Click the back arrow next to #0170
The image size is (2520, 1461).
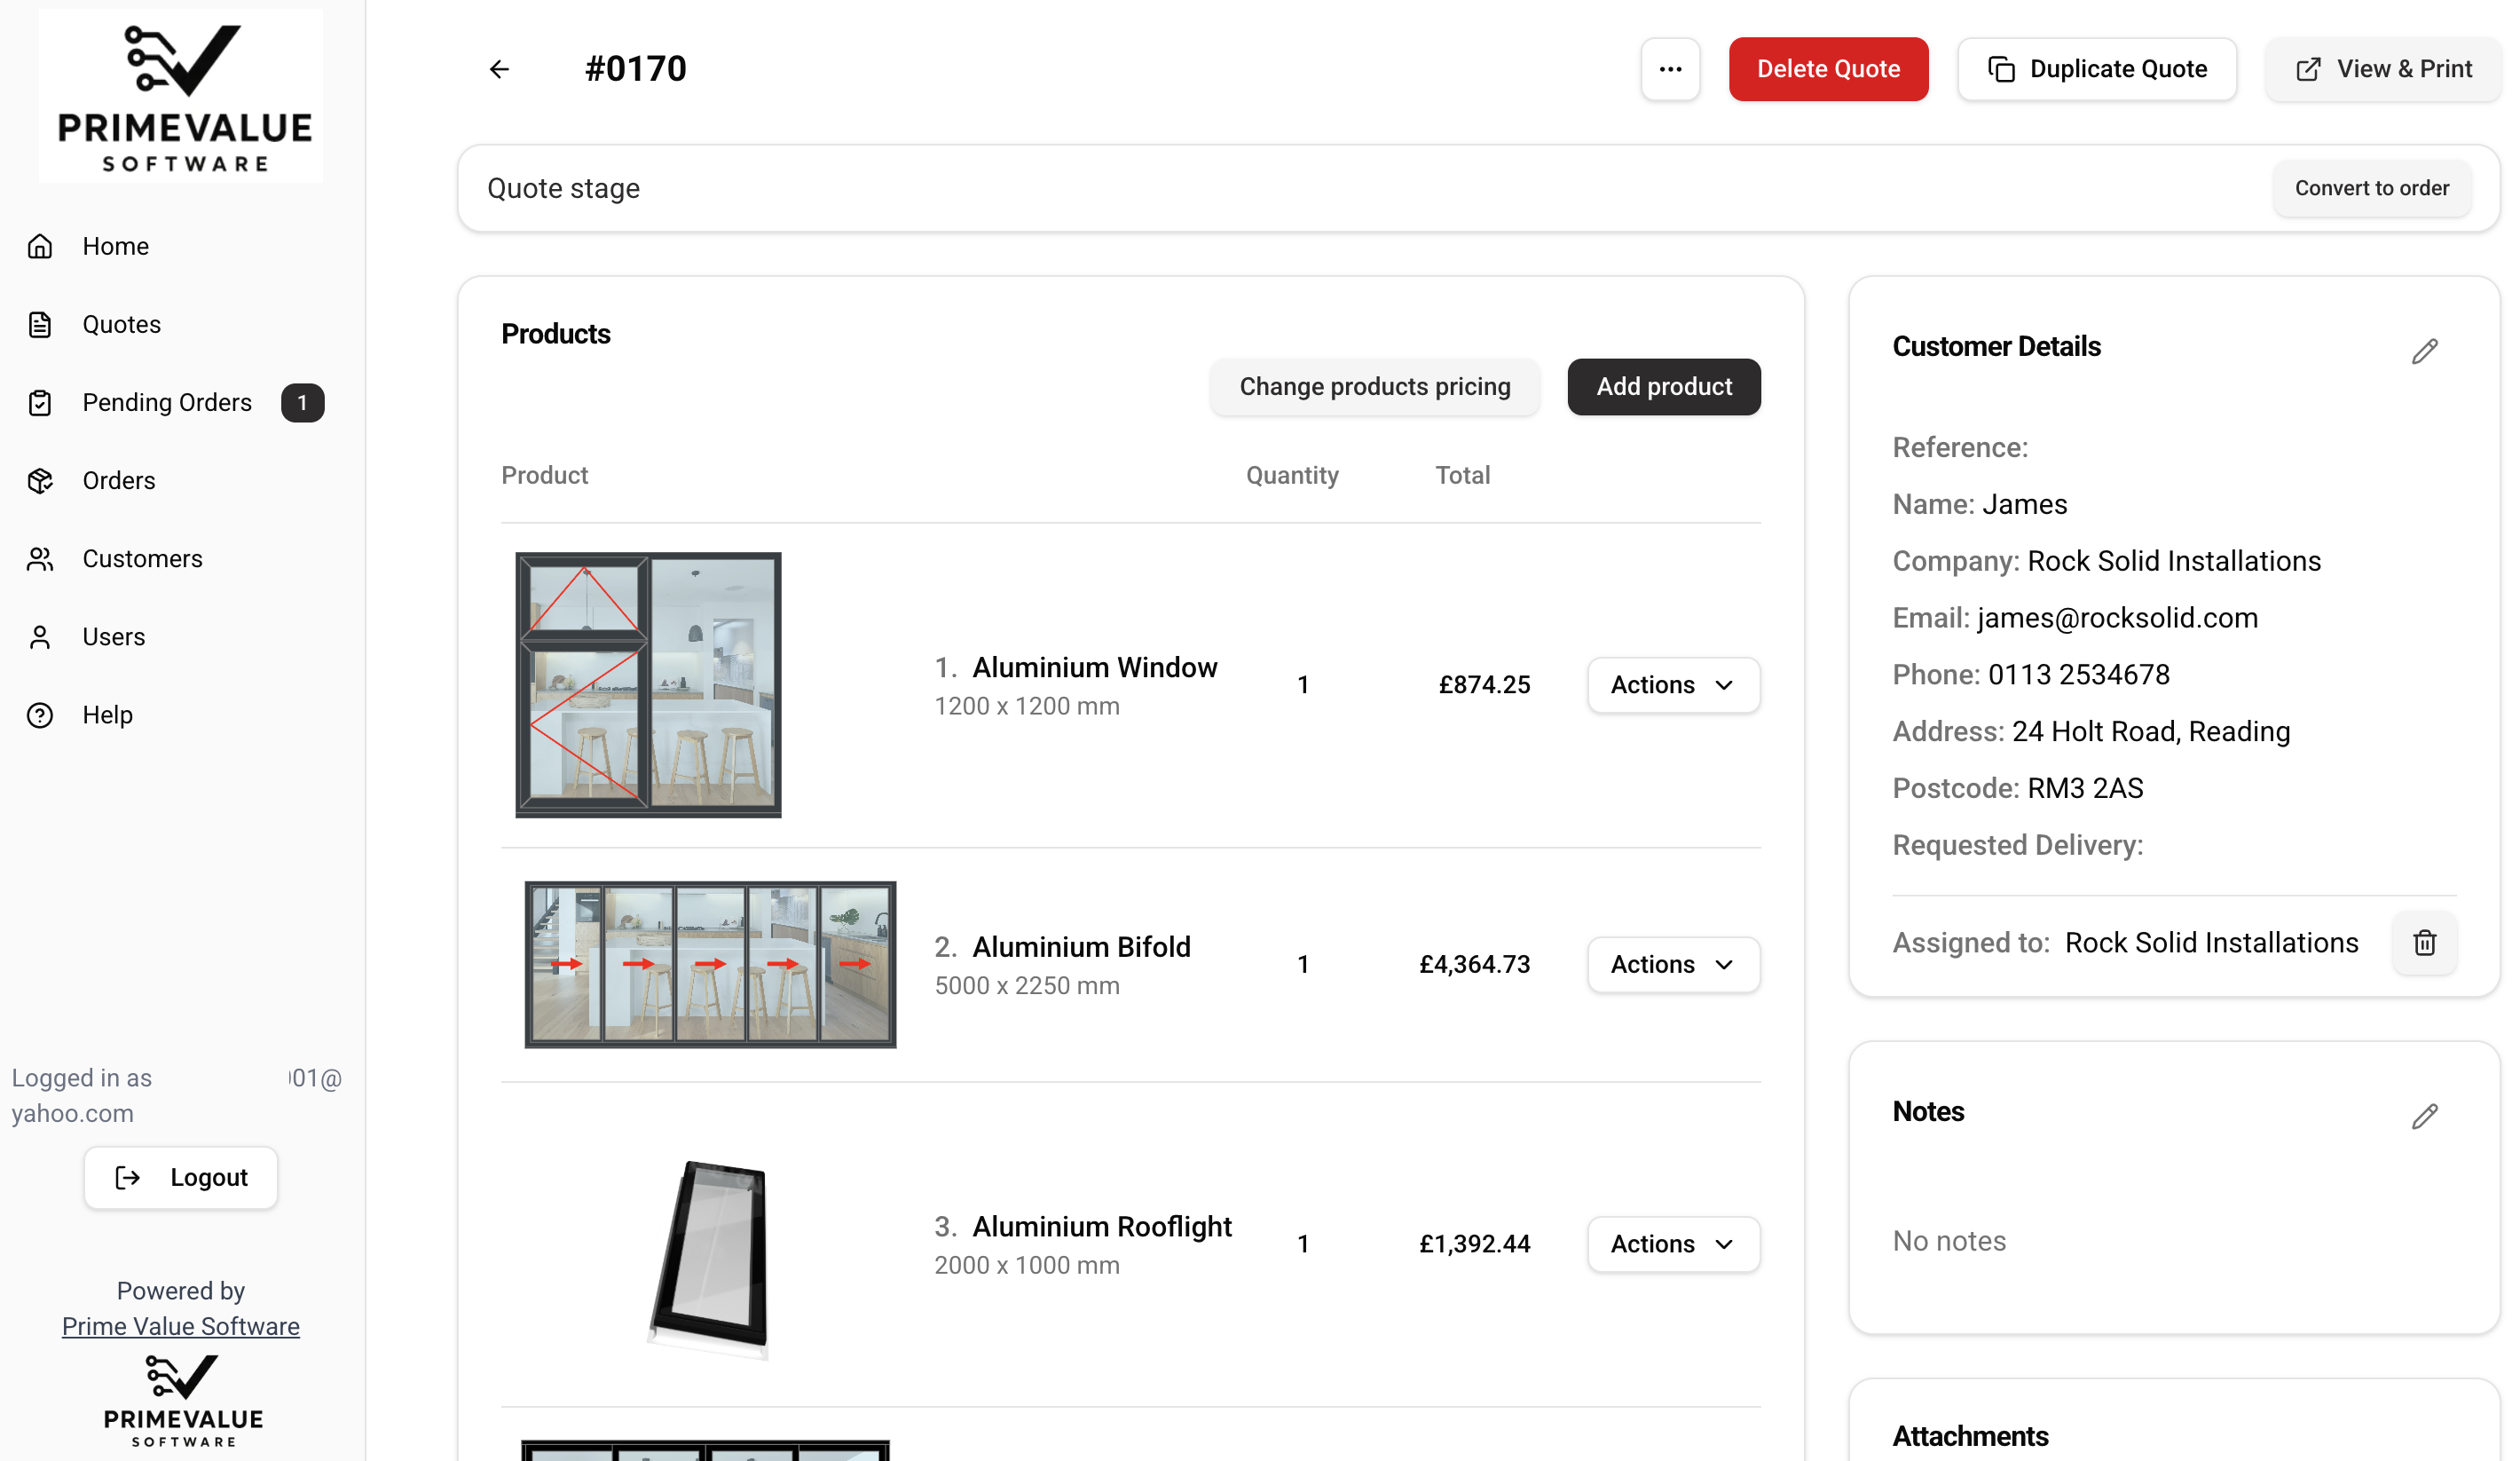pos(499,69)
